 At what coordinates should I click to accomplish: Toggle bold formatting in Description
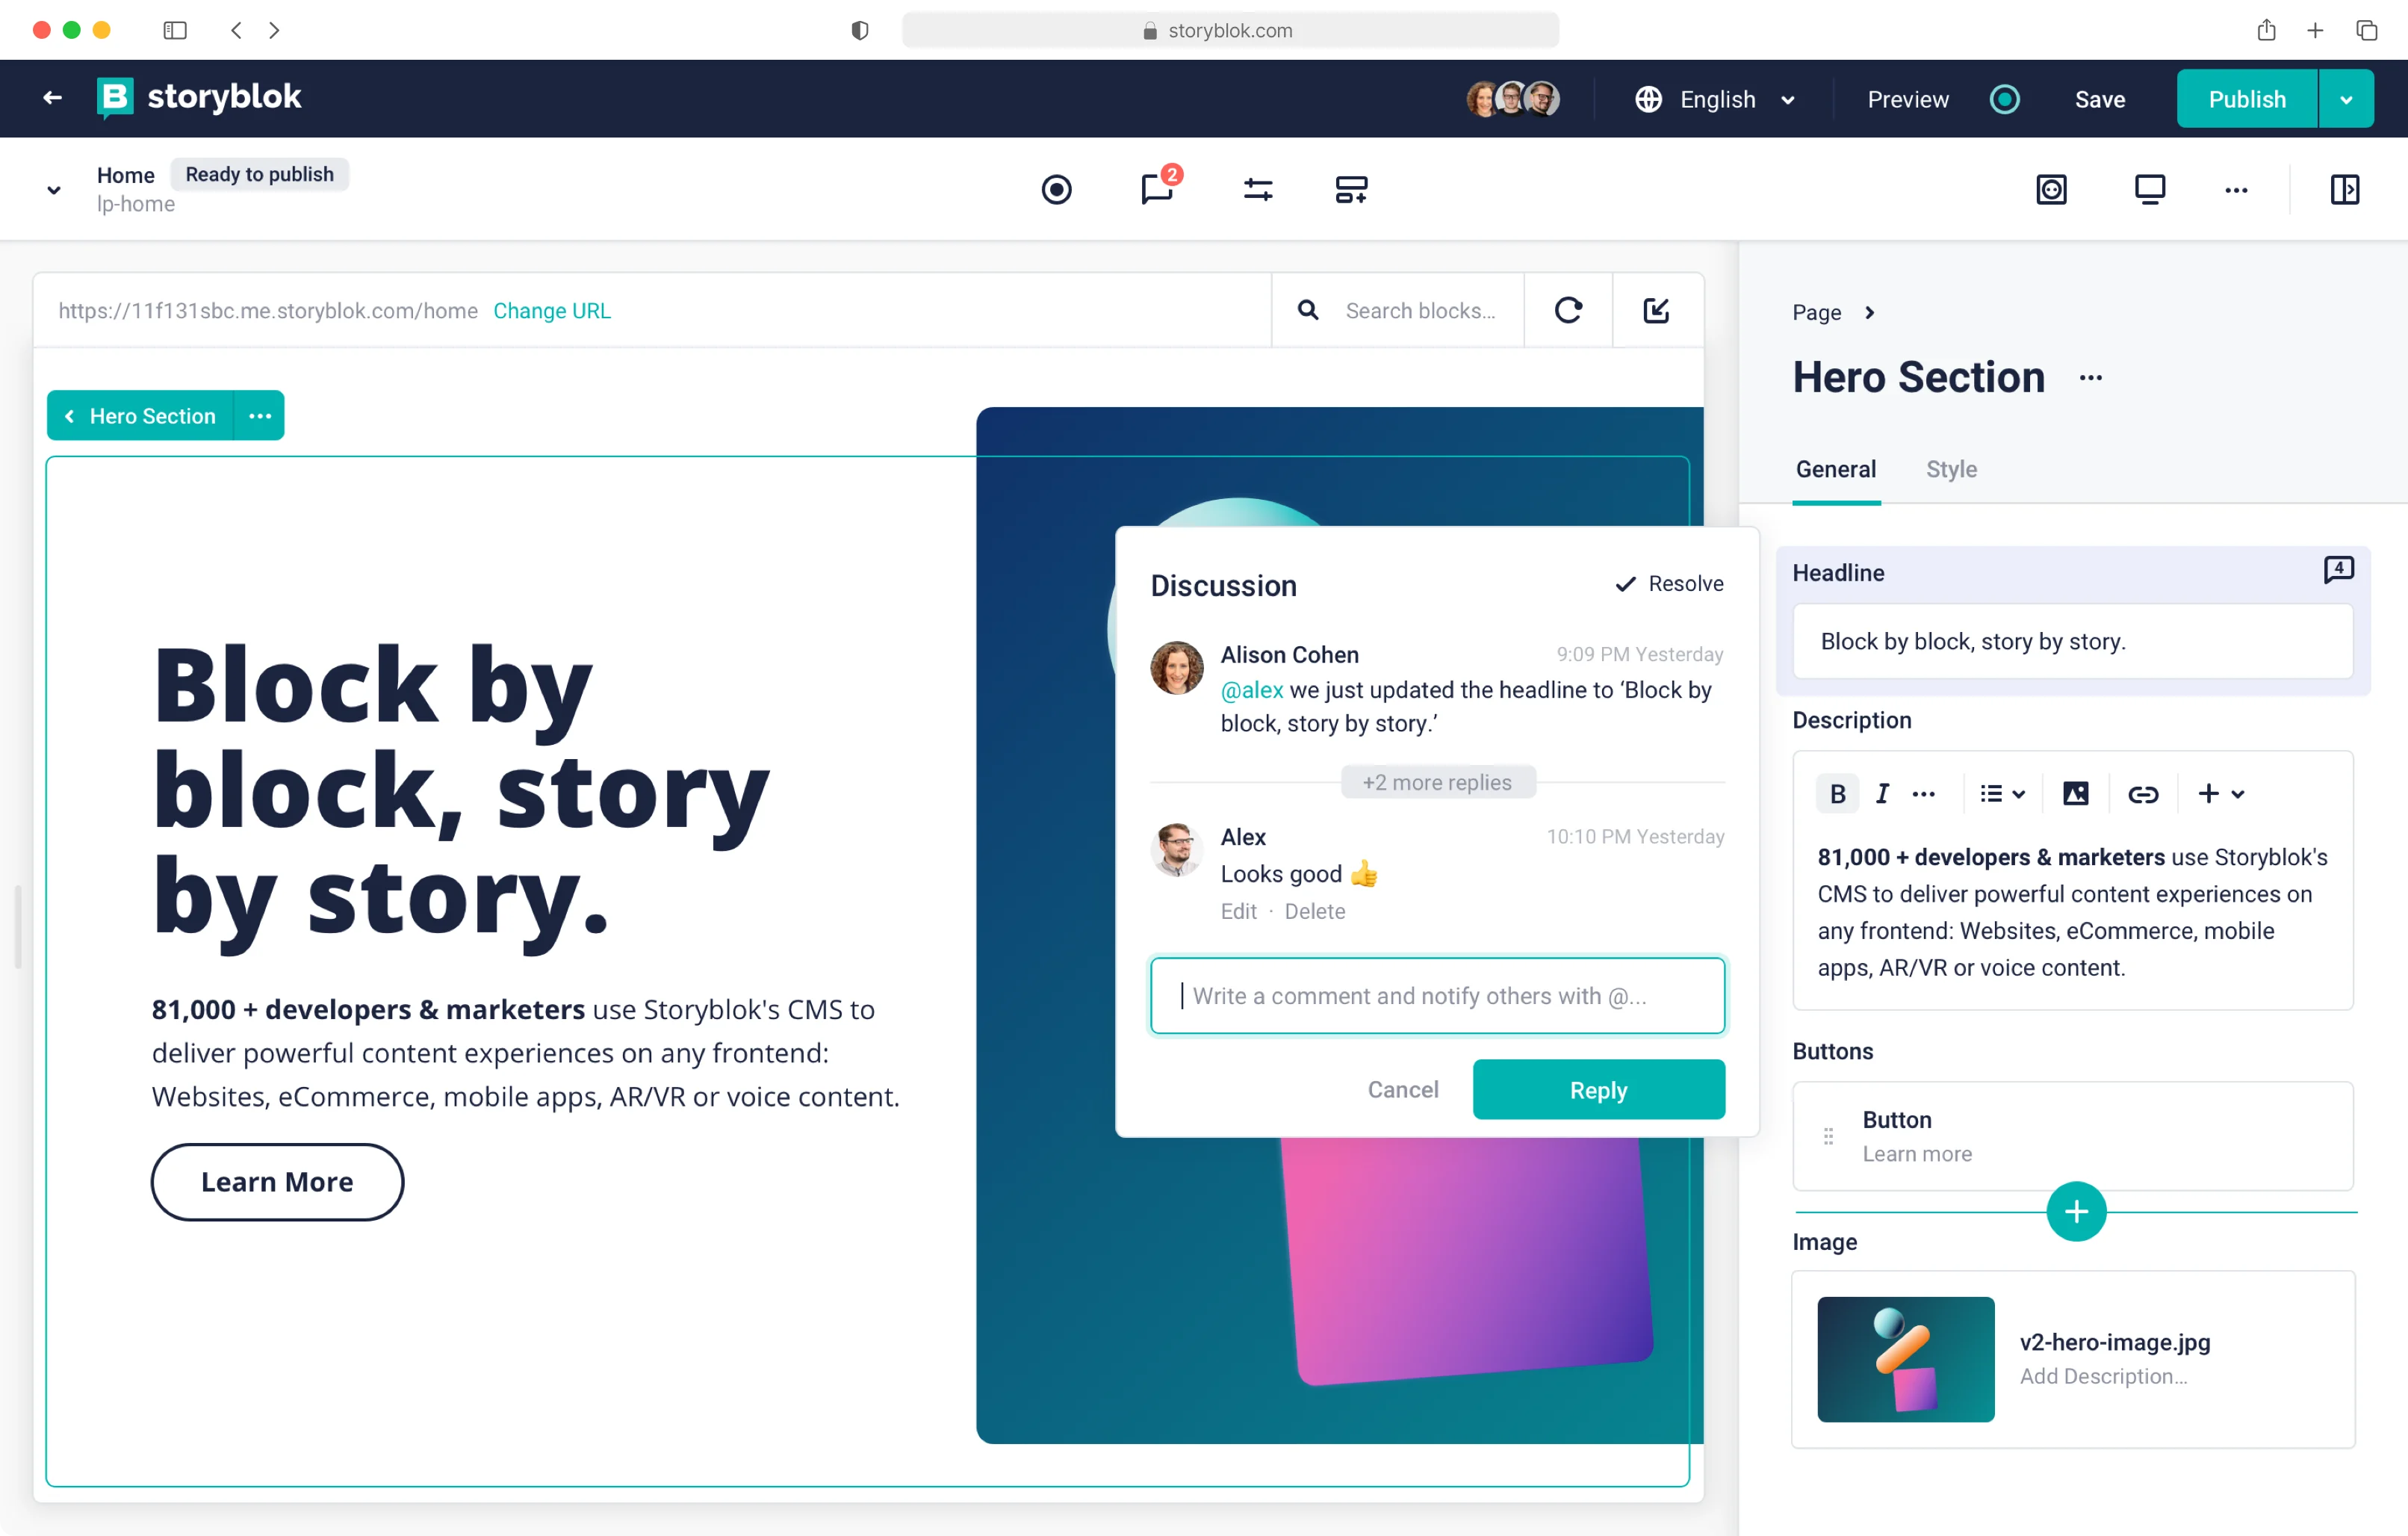pos(1837,794)
